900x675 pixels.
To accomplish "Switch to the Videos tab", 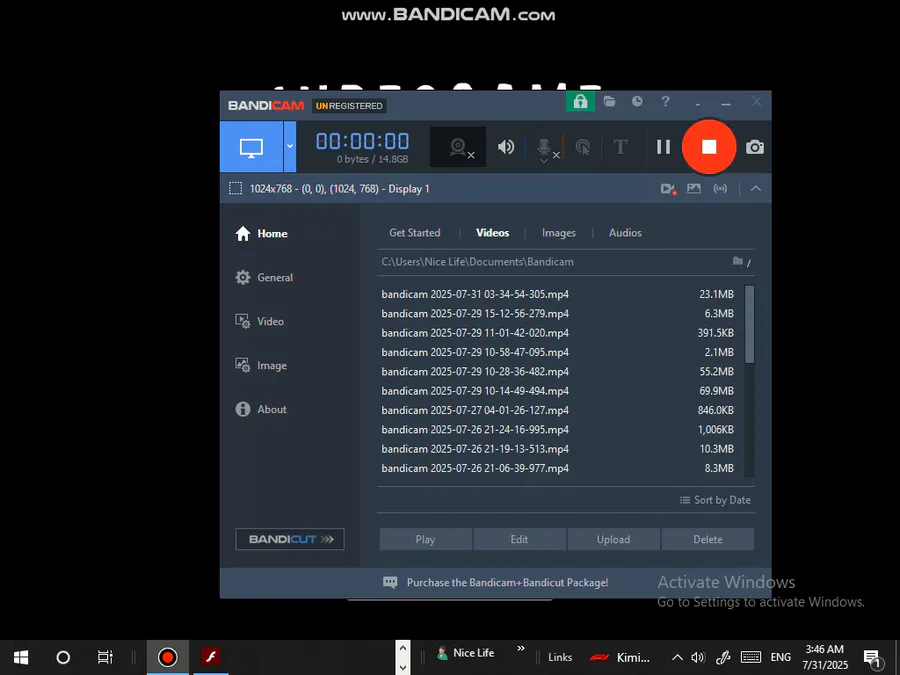I will point(492,232).
